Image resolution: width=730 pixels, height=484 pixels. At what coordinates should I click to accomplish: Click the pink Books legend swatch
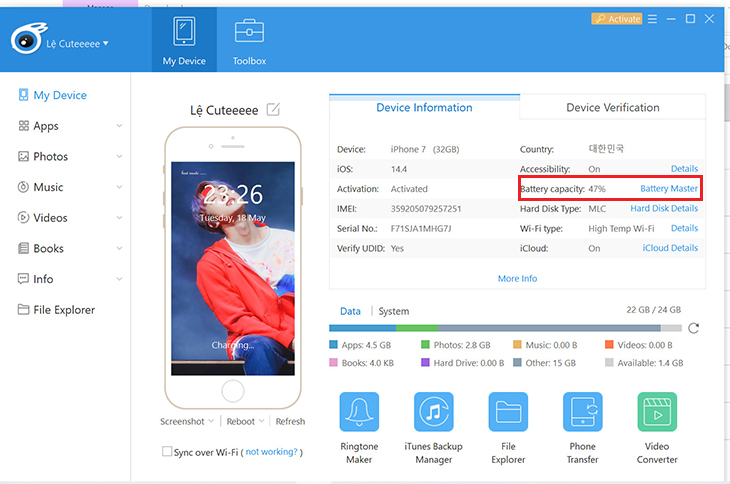333,362
